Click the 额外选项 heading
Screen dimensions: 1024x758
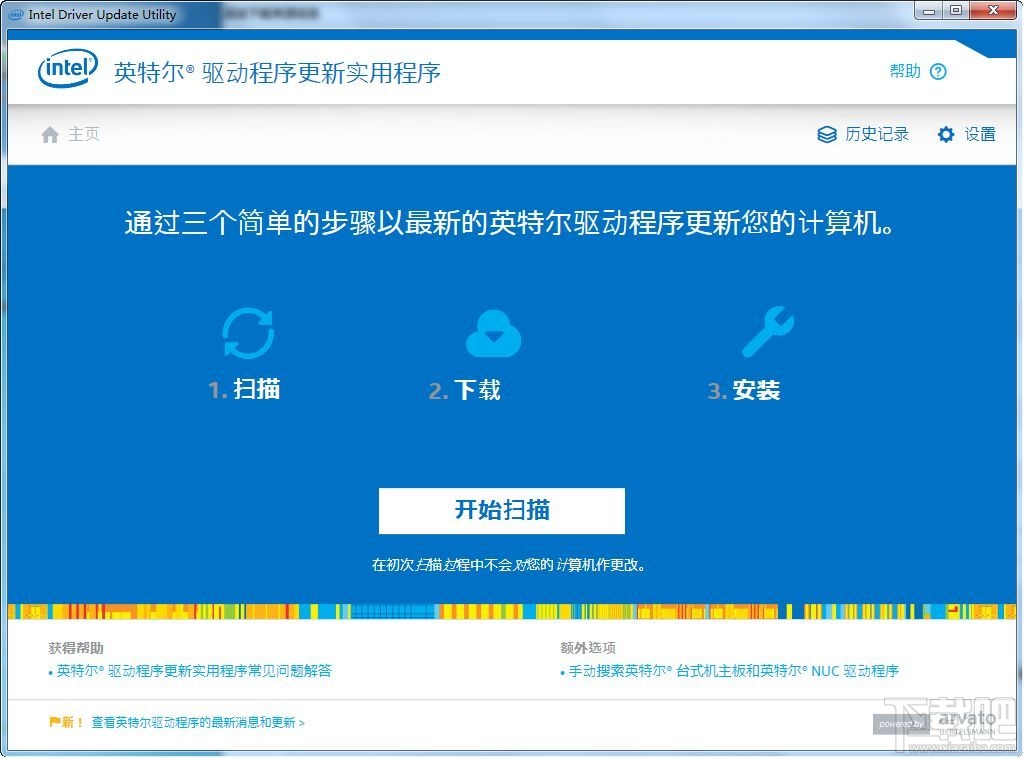coord(588,648)
